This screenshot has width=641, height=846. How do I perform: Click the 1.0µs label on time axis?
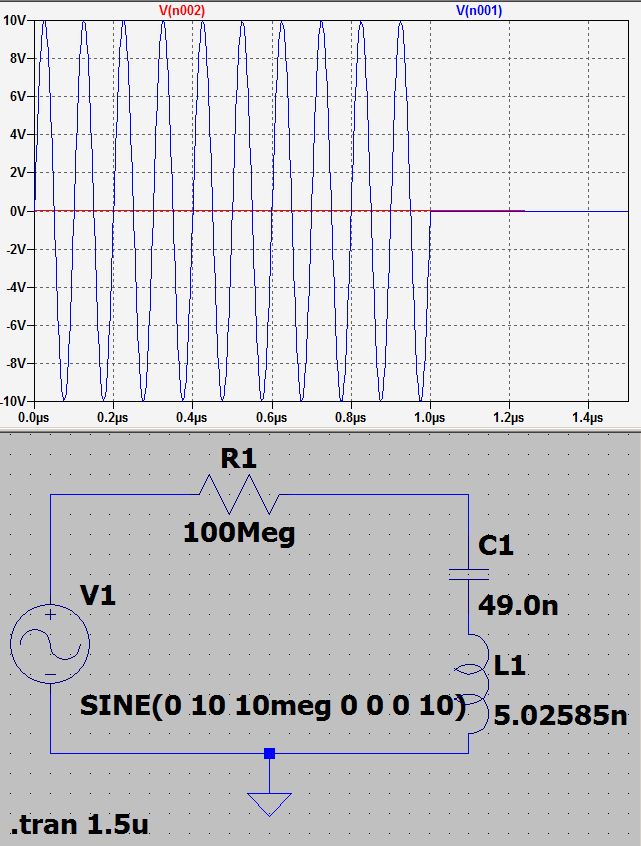click(x=429, y=417)
